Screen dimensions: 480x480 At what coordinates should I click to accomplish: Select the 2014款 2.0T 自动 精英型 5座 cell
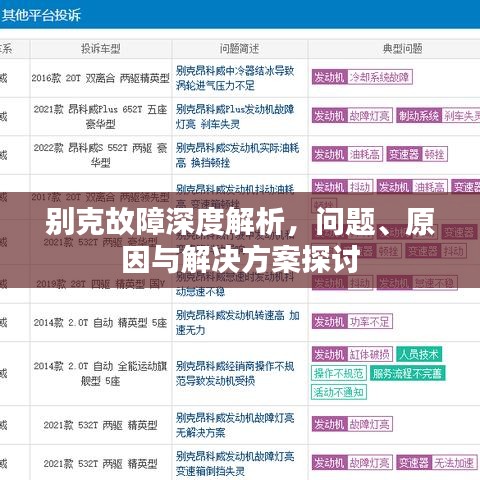[101, 323]
